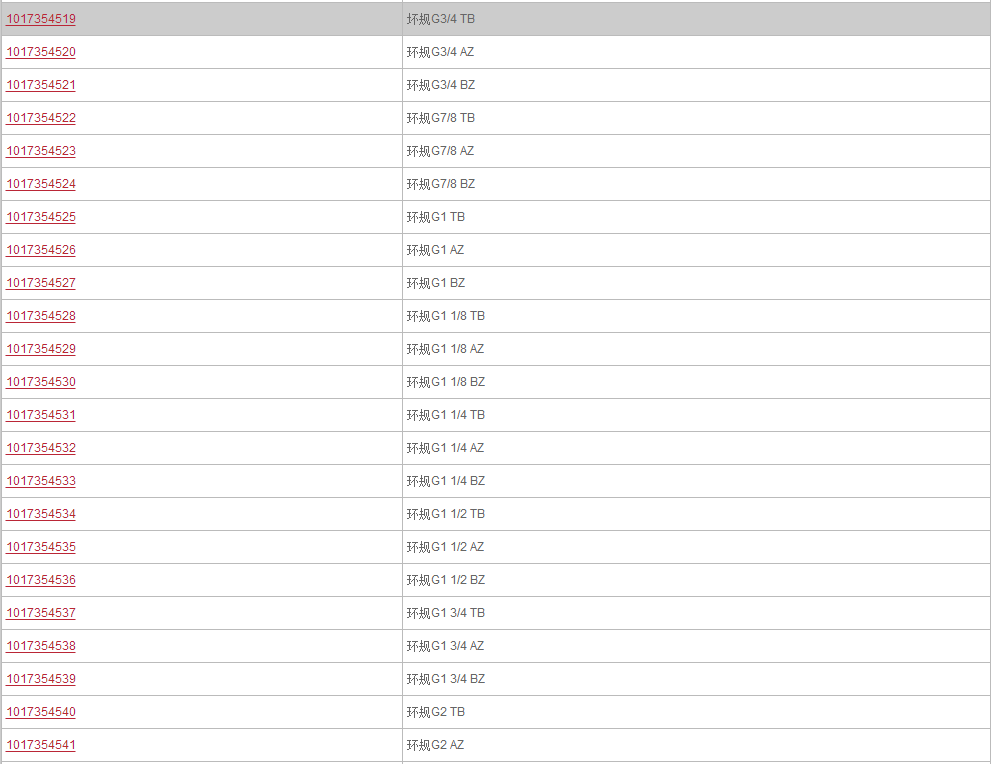Screen dimensions: 991x764
Task: Select the 1017354534 link
Action: (x=41, y=514)
